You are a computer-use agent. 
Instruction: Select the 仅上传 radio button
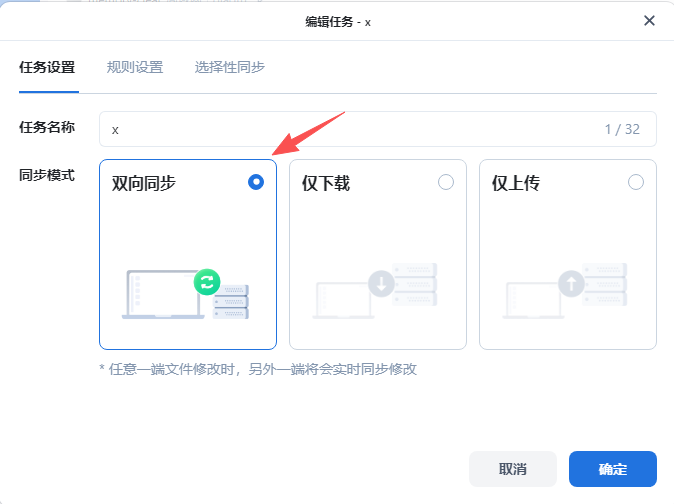(636, 182)
